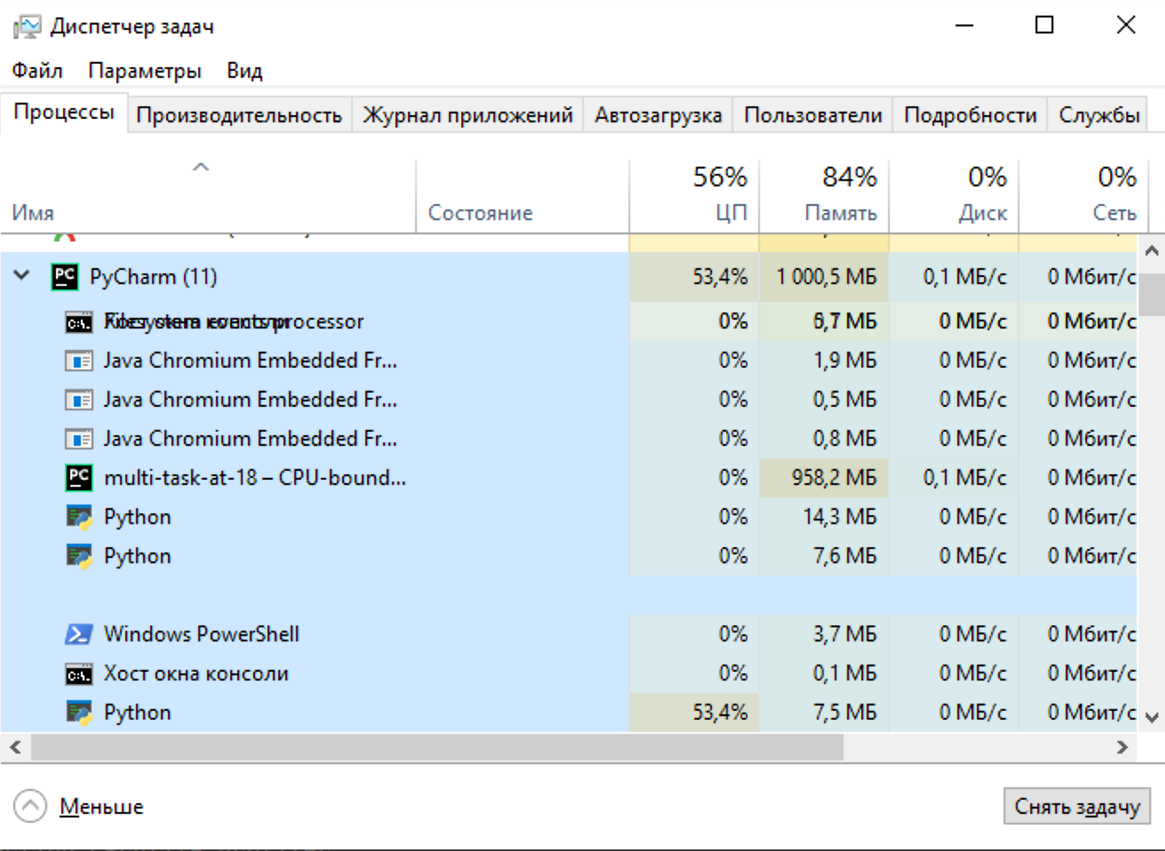Image resolution: width=1165 pixels, height=851 pixels.
Task: Select the PyCharm (11) row name
Action: point(153,276)
